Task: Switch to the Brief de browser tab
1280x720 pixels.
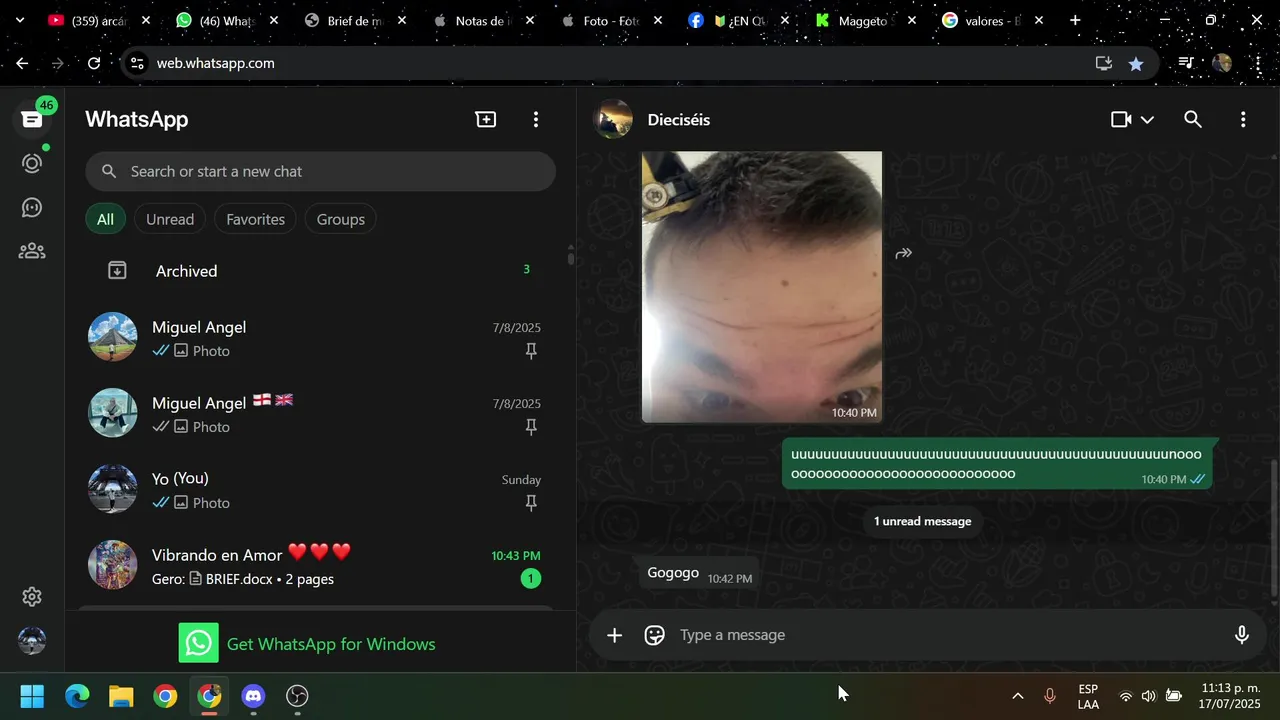Action: [355, 20]
